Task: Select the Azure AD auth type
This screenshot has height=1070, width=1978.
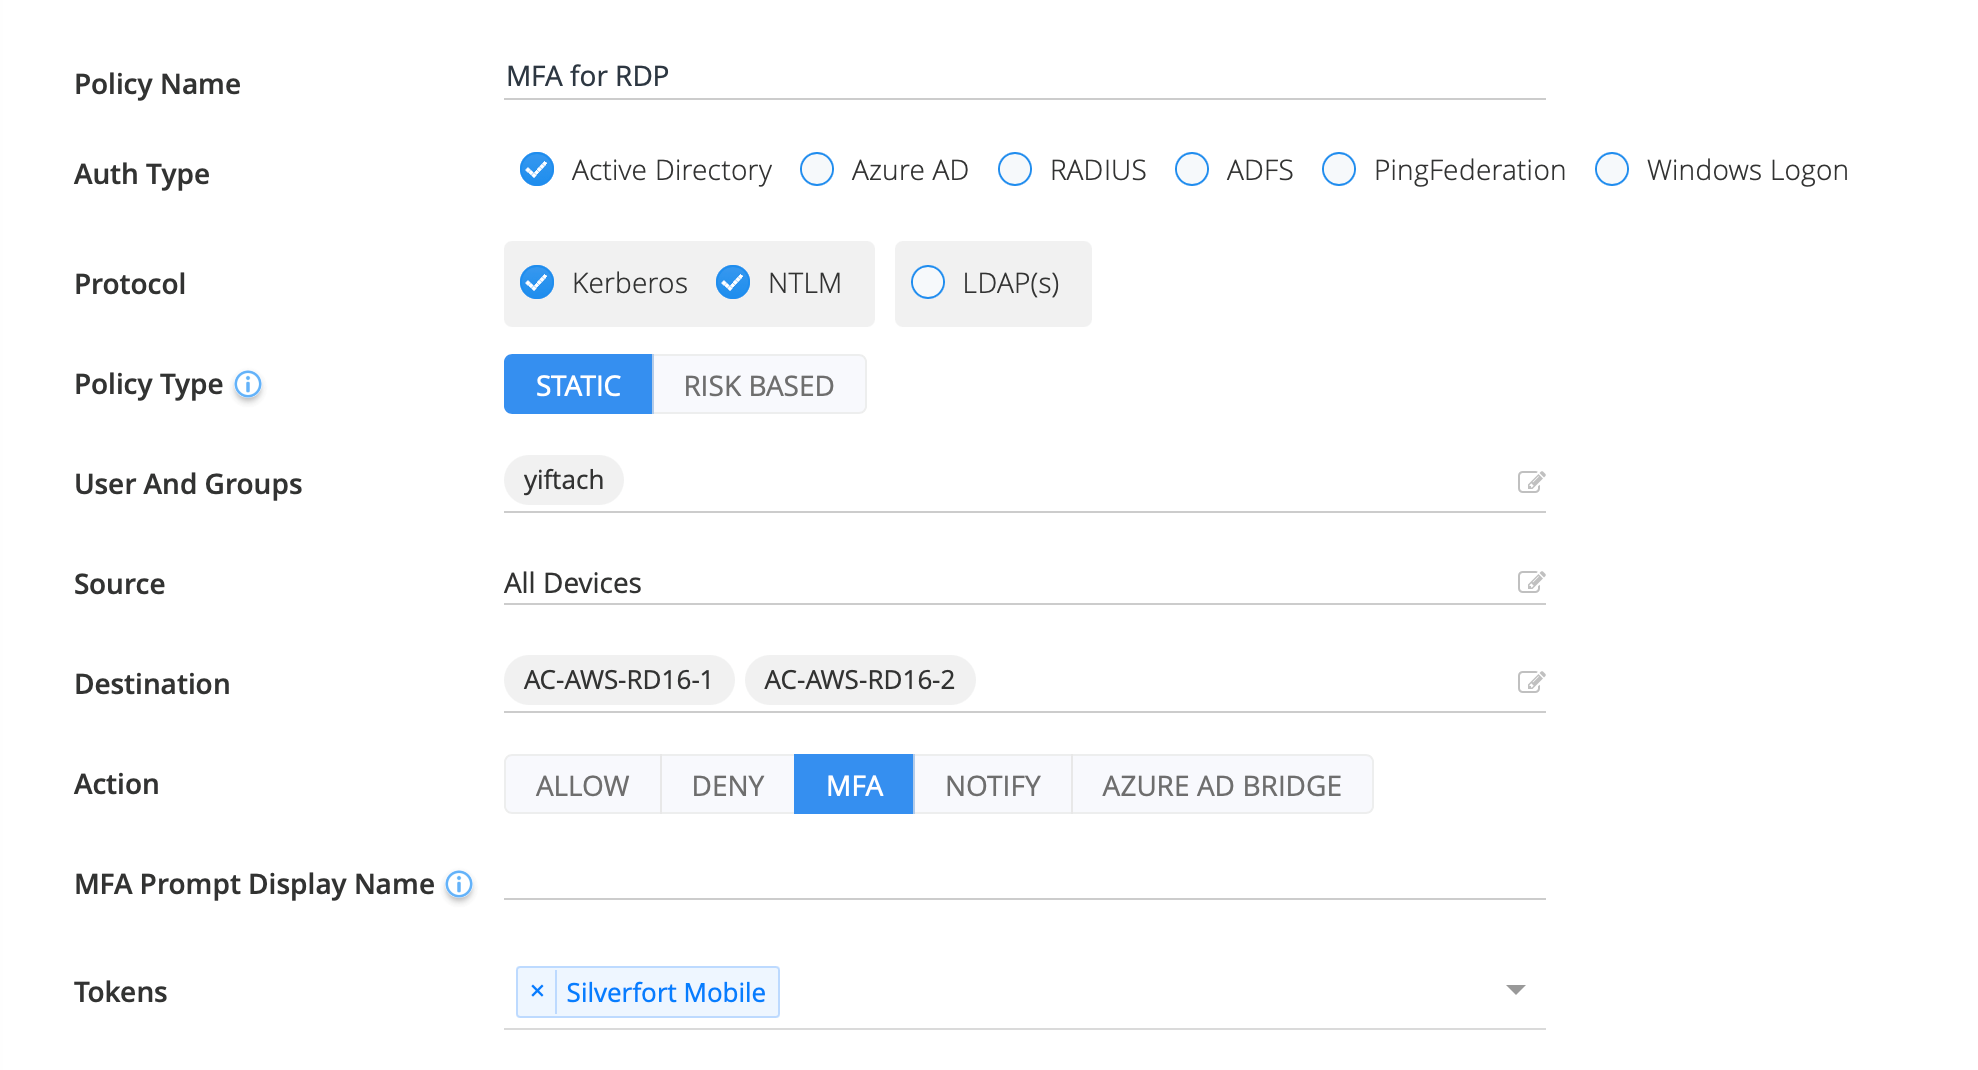Action: point(817,170)
